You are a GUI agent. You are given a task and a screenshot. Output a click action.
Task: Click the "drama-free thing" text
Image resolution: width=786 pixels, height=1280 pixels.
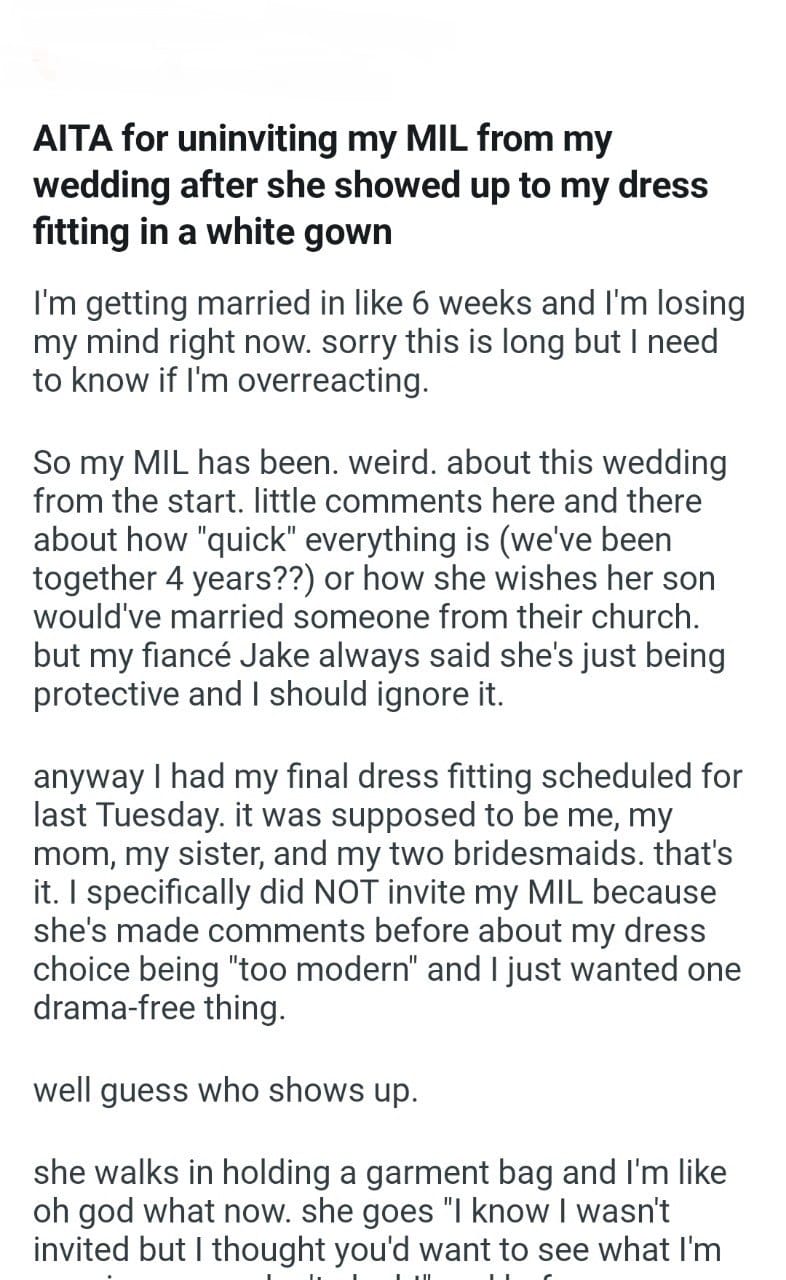158,1009
